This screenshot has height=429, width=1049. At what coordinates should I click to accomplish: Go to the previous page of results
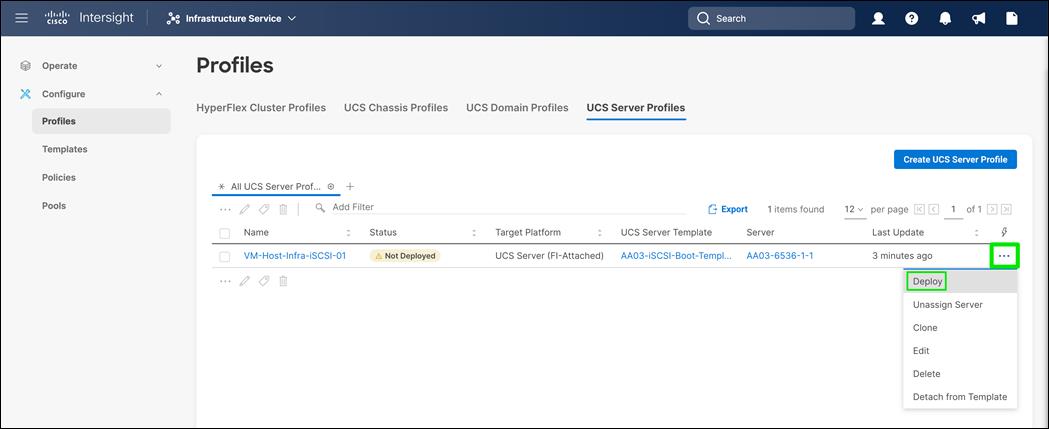coord(933,209)
